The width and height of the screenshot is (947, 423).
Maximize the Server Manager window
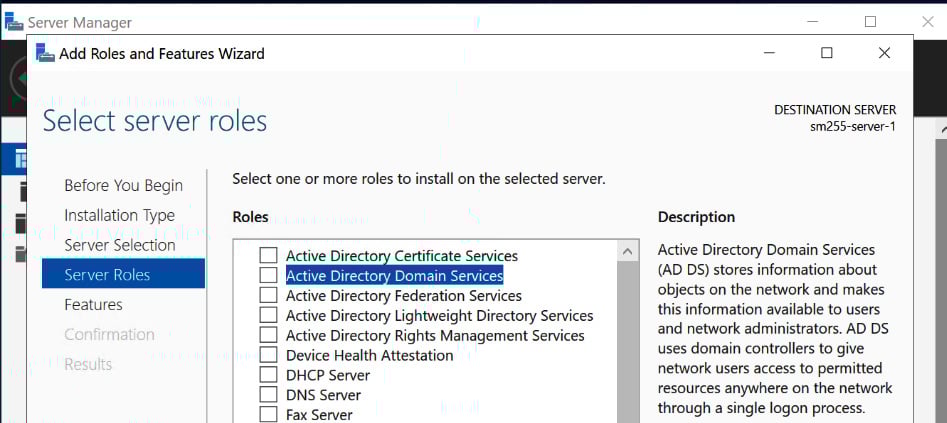click(870, 22)
